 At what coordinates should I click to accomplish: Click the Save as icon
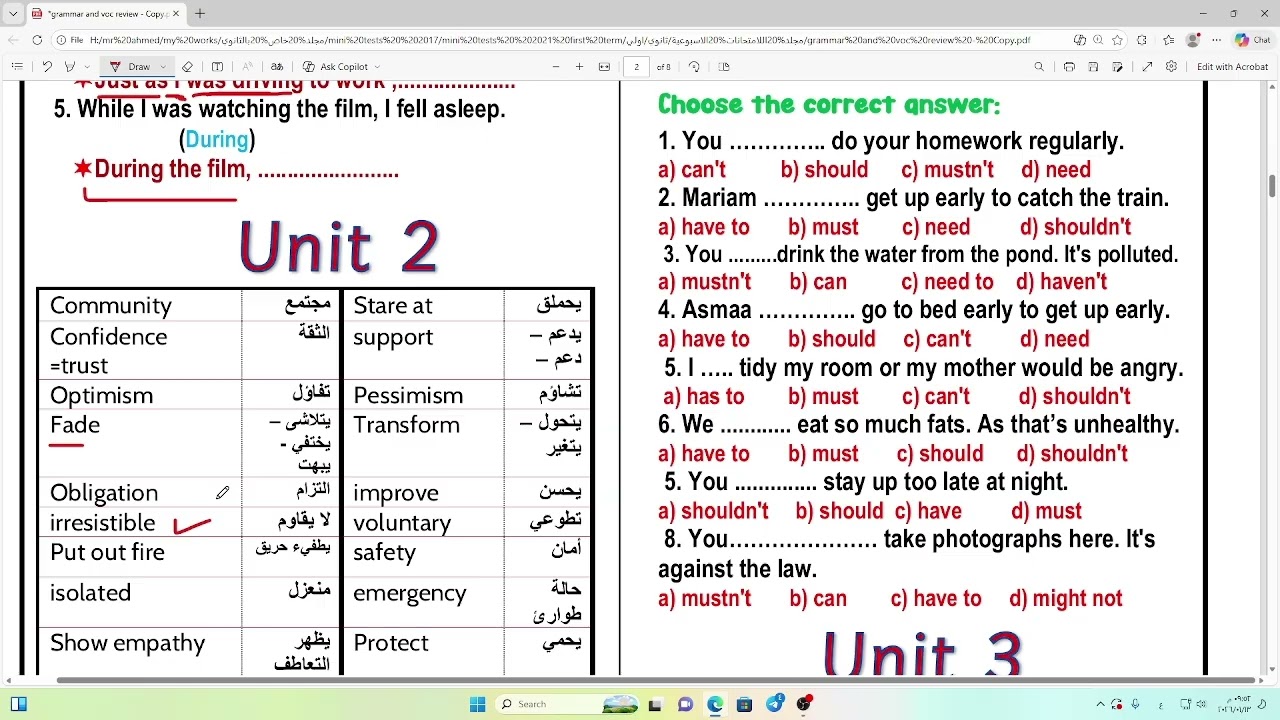tap(1117, 67)
